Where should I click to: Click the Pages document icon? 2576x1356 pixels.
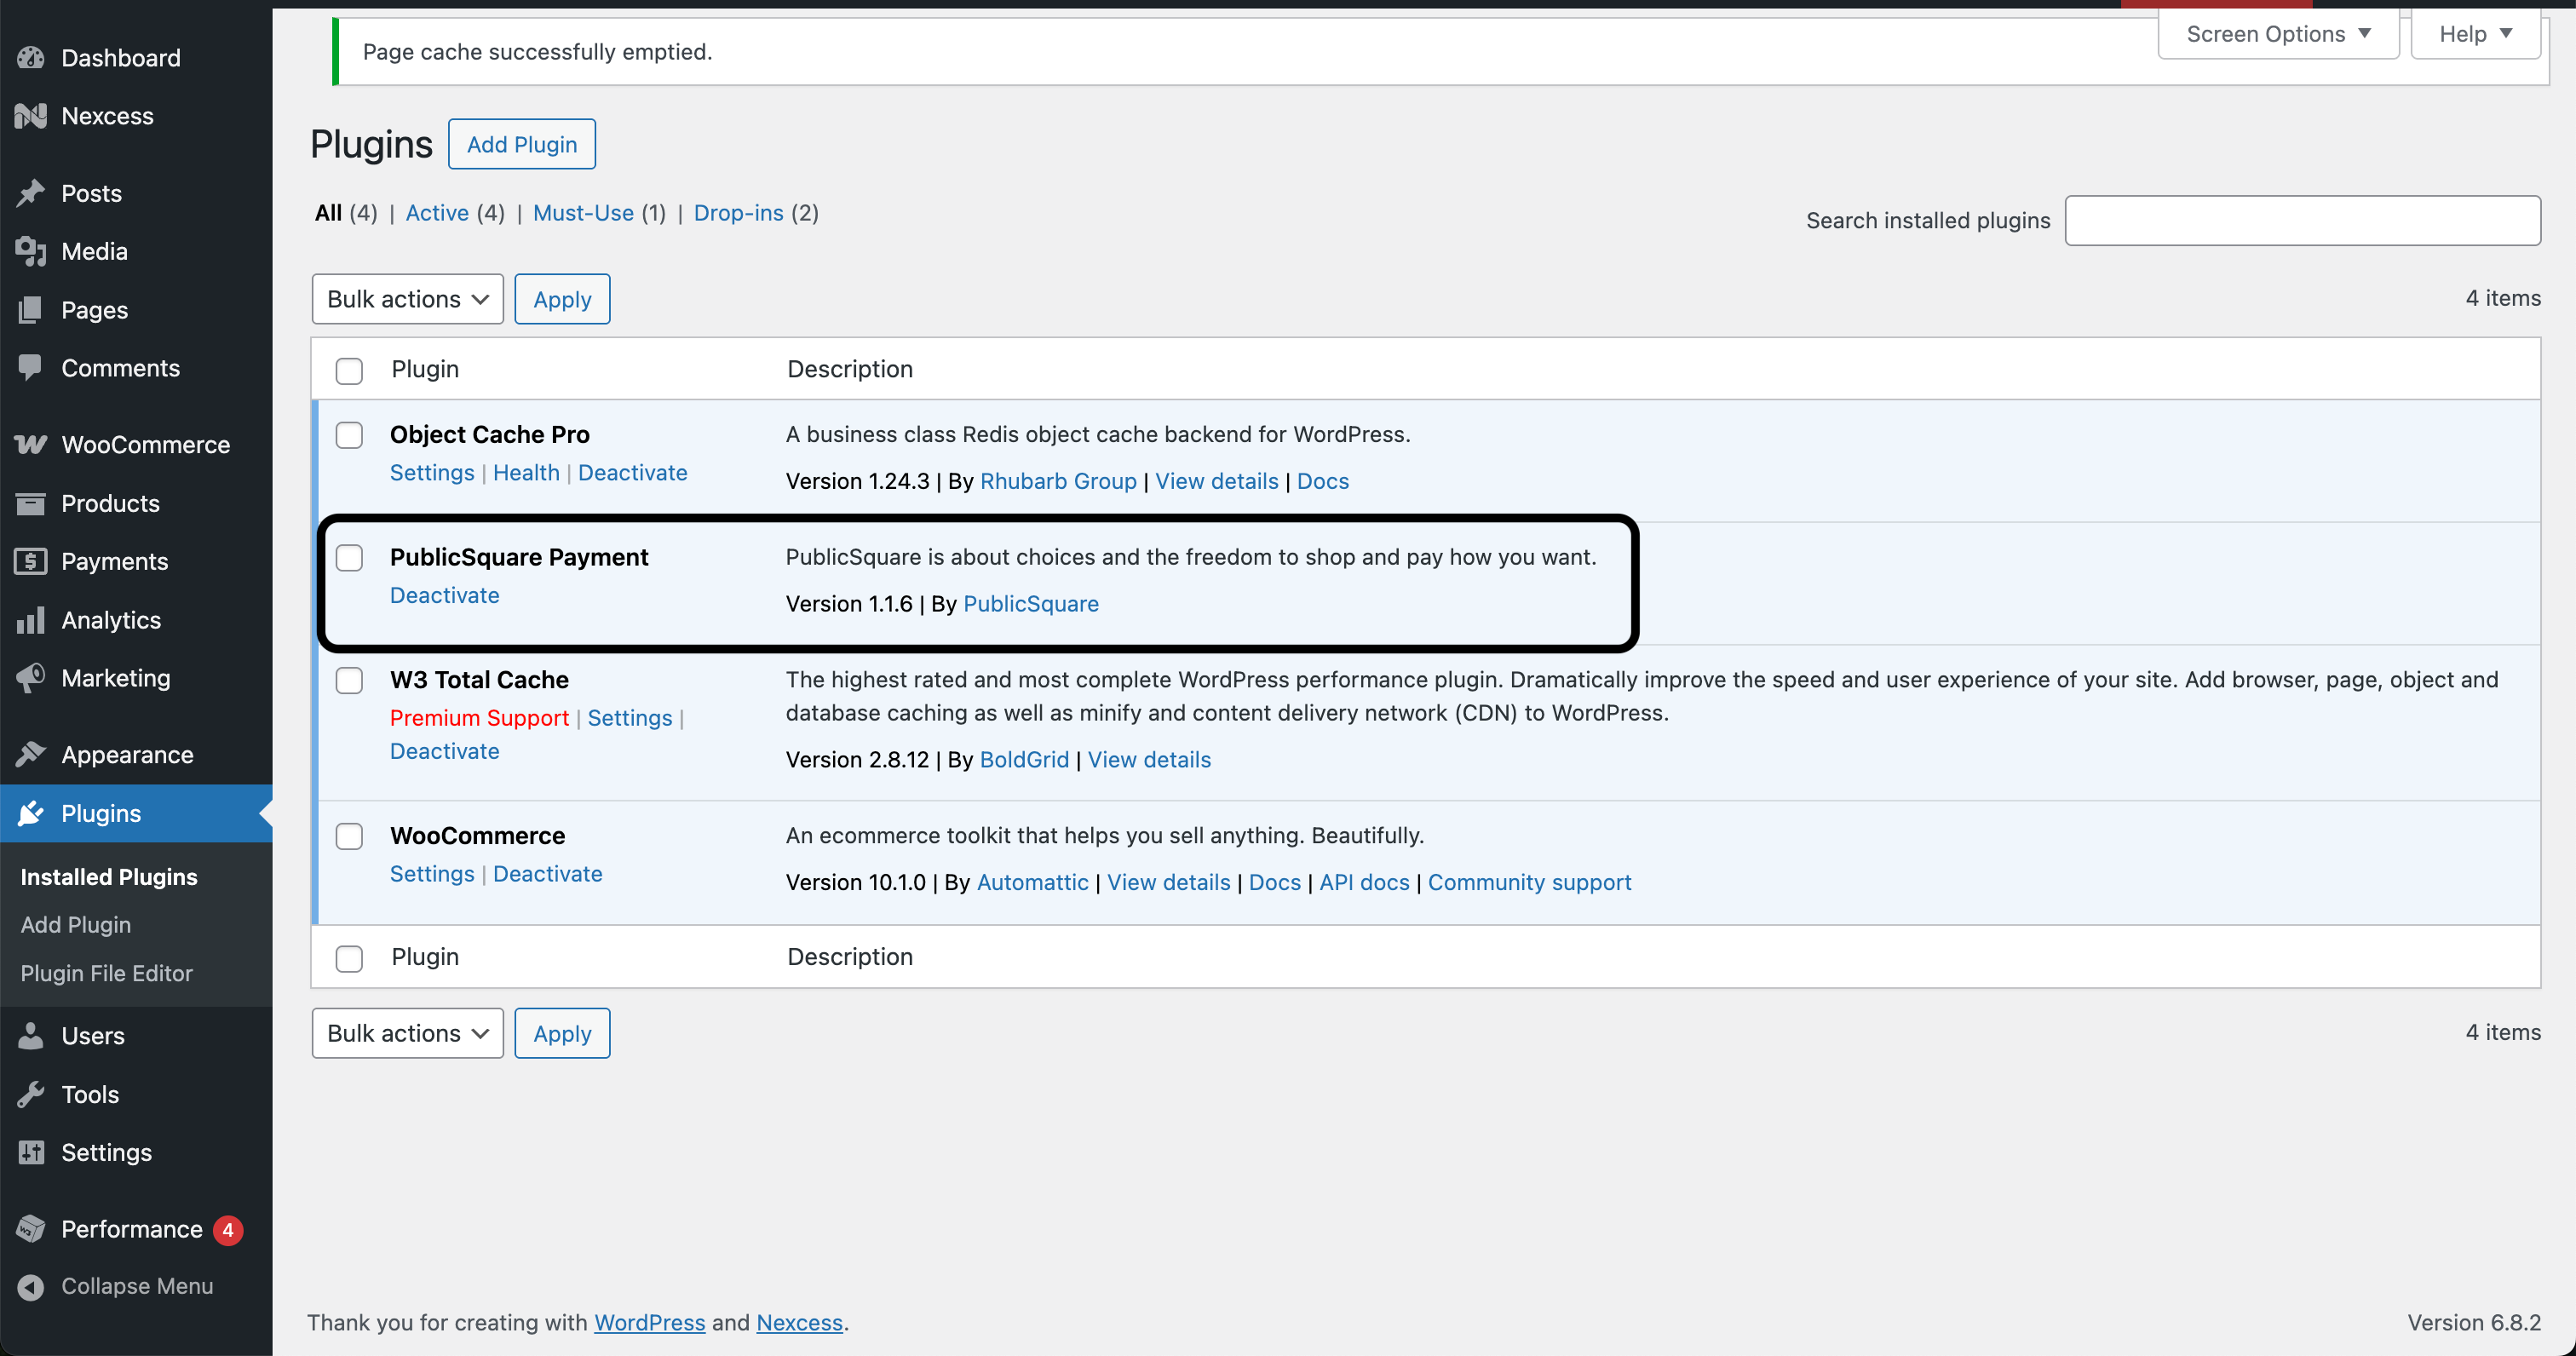click(30, 310)
